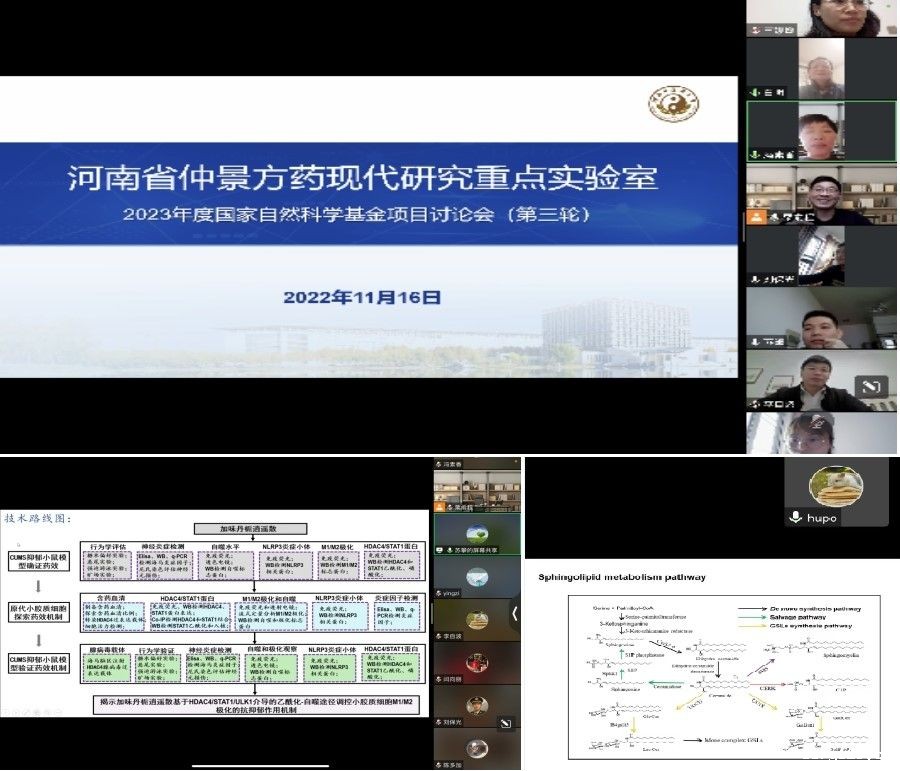Toggle audio for the highlighted green-bordered participant
Viewport: 900px width, 771px height.
pyautogui.click(x=755, y=155)
